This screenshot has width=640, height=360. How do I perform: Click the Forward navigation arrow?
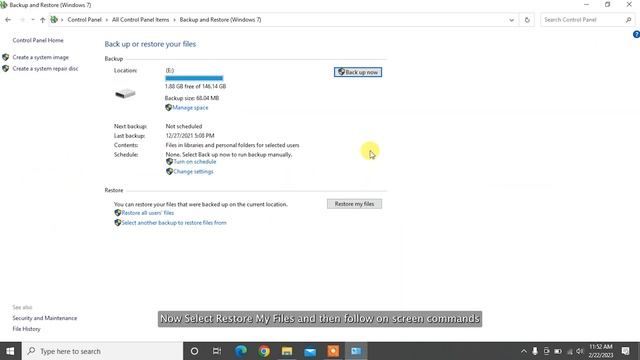[x=22, y=20]
